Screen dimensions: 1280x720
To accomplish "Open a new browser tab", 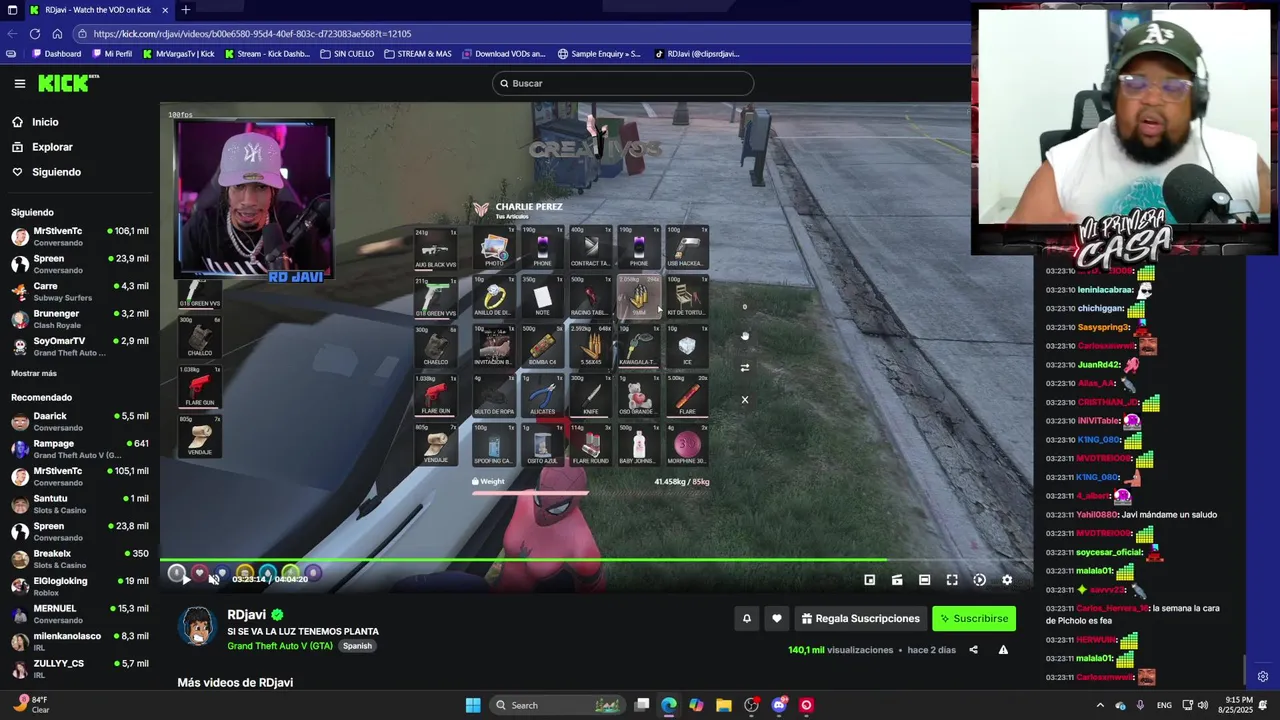I will click(x=185, y=10).
